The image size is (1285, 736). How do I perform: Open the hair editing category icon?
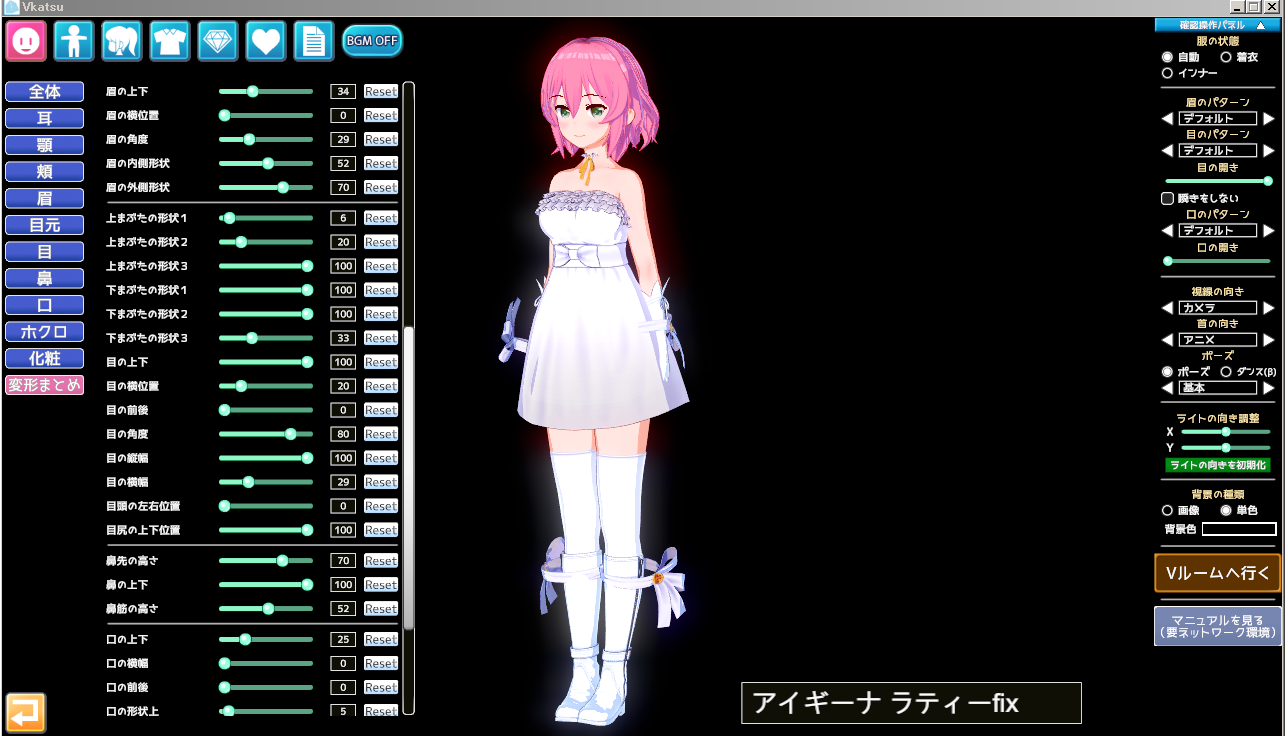[x=122, y=41]
